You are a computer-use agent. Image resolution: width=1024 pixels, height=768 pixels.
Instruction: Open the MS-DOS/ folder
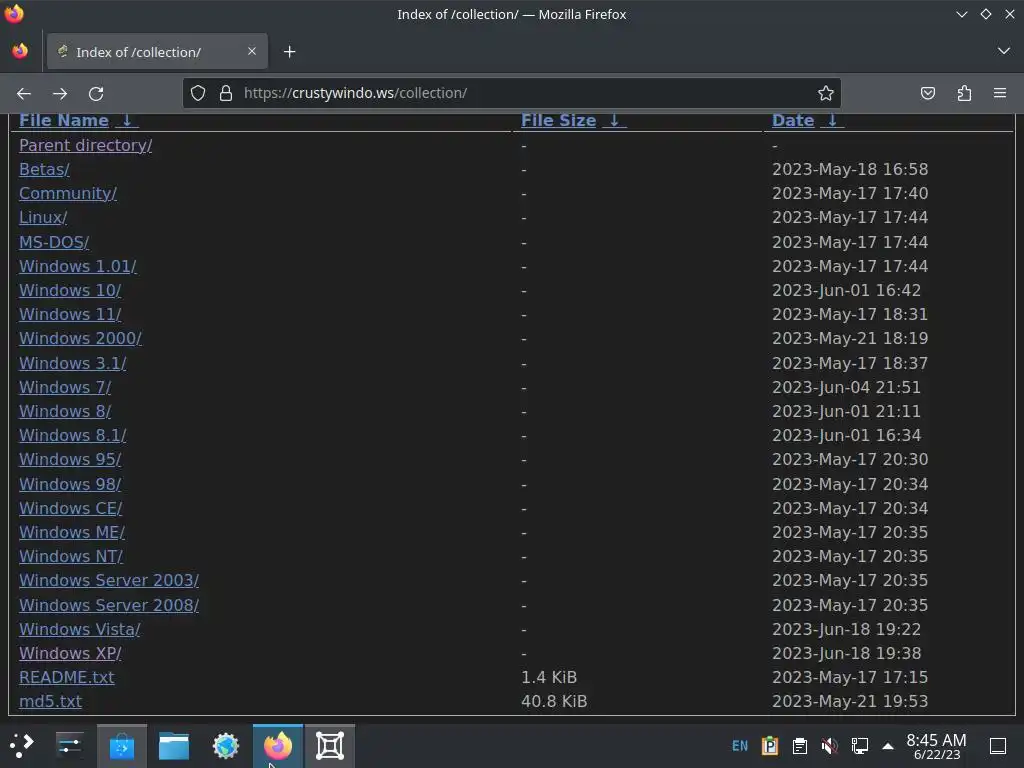coord(54,242)
